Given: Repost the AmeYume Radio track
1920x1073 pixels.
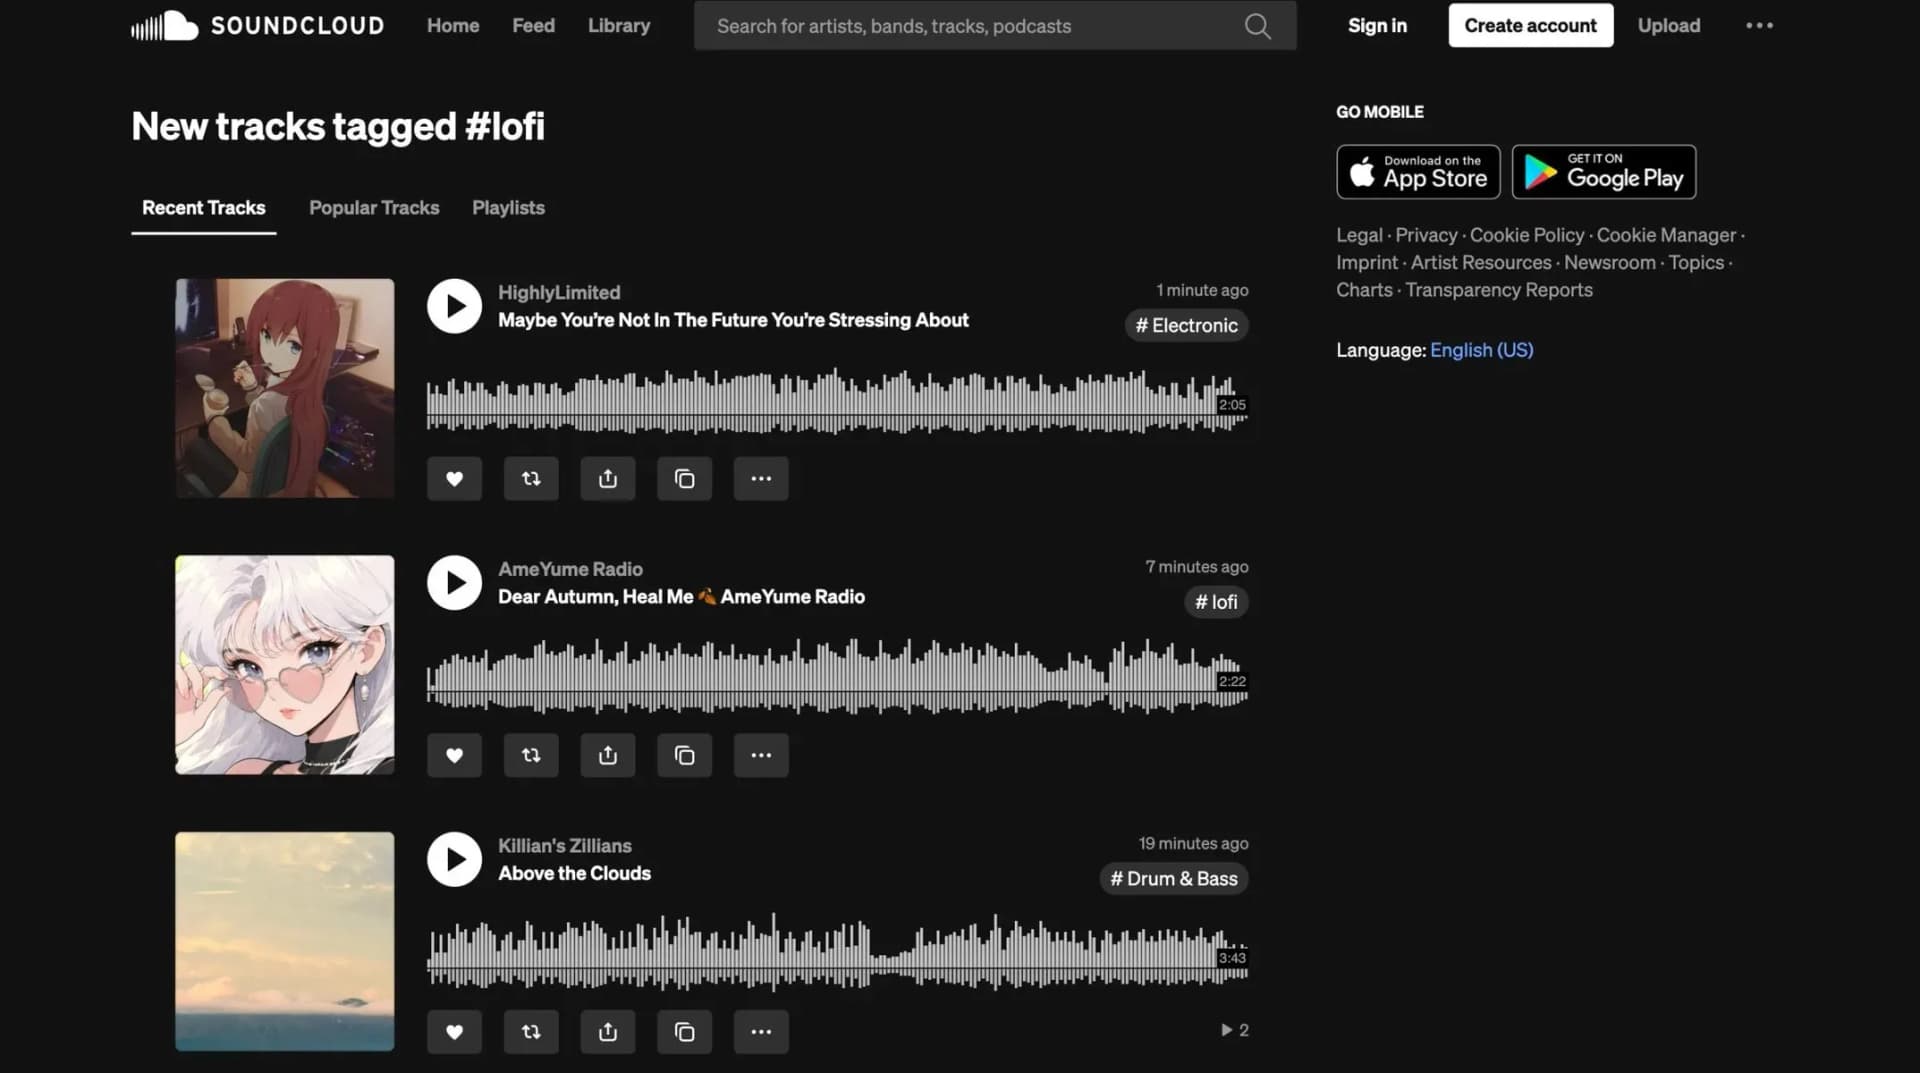Looking at the screenshot, I should click(531, 755).
